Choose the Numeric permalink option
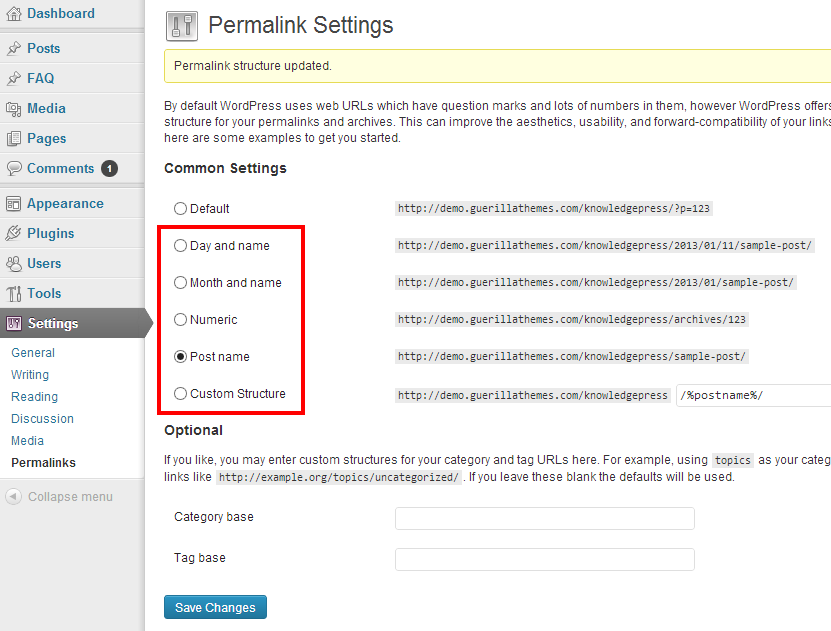Screen dimensions: 831x631 [180, 319]
